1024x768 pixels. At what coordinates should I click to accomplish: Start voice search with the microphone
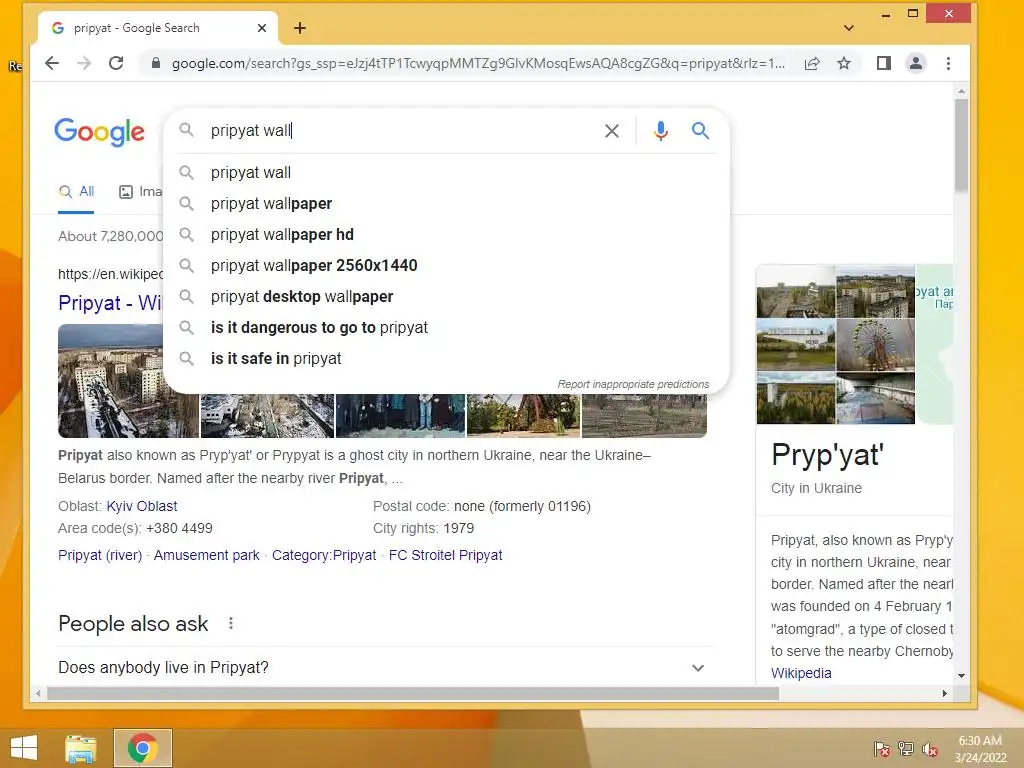tap(661, 131)
